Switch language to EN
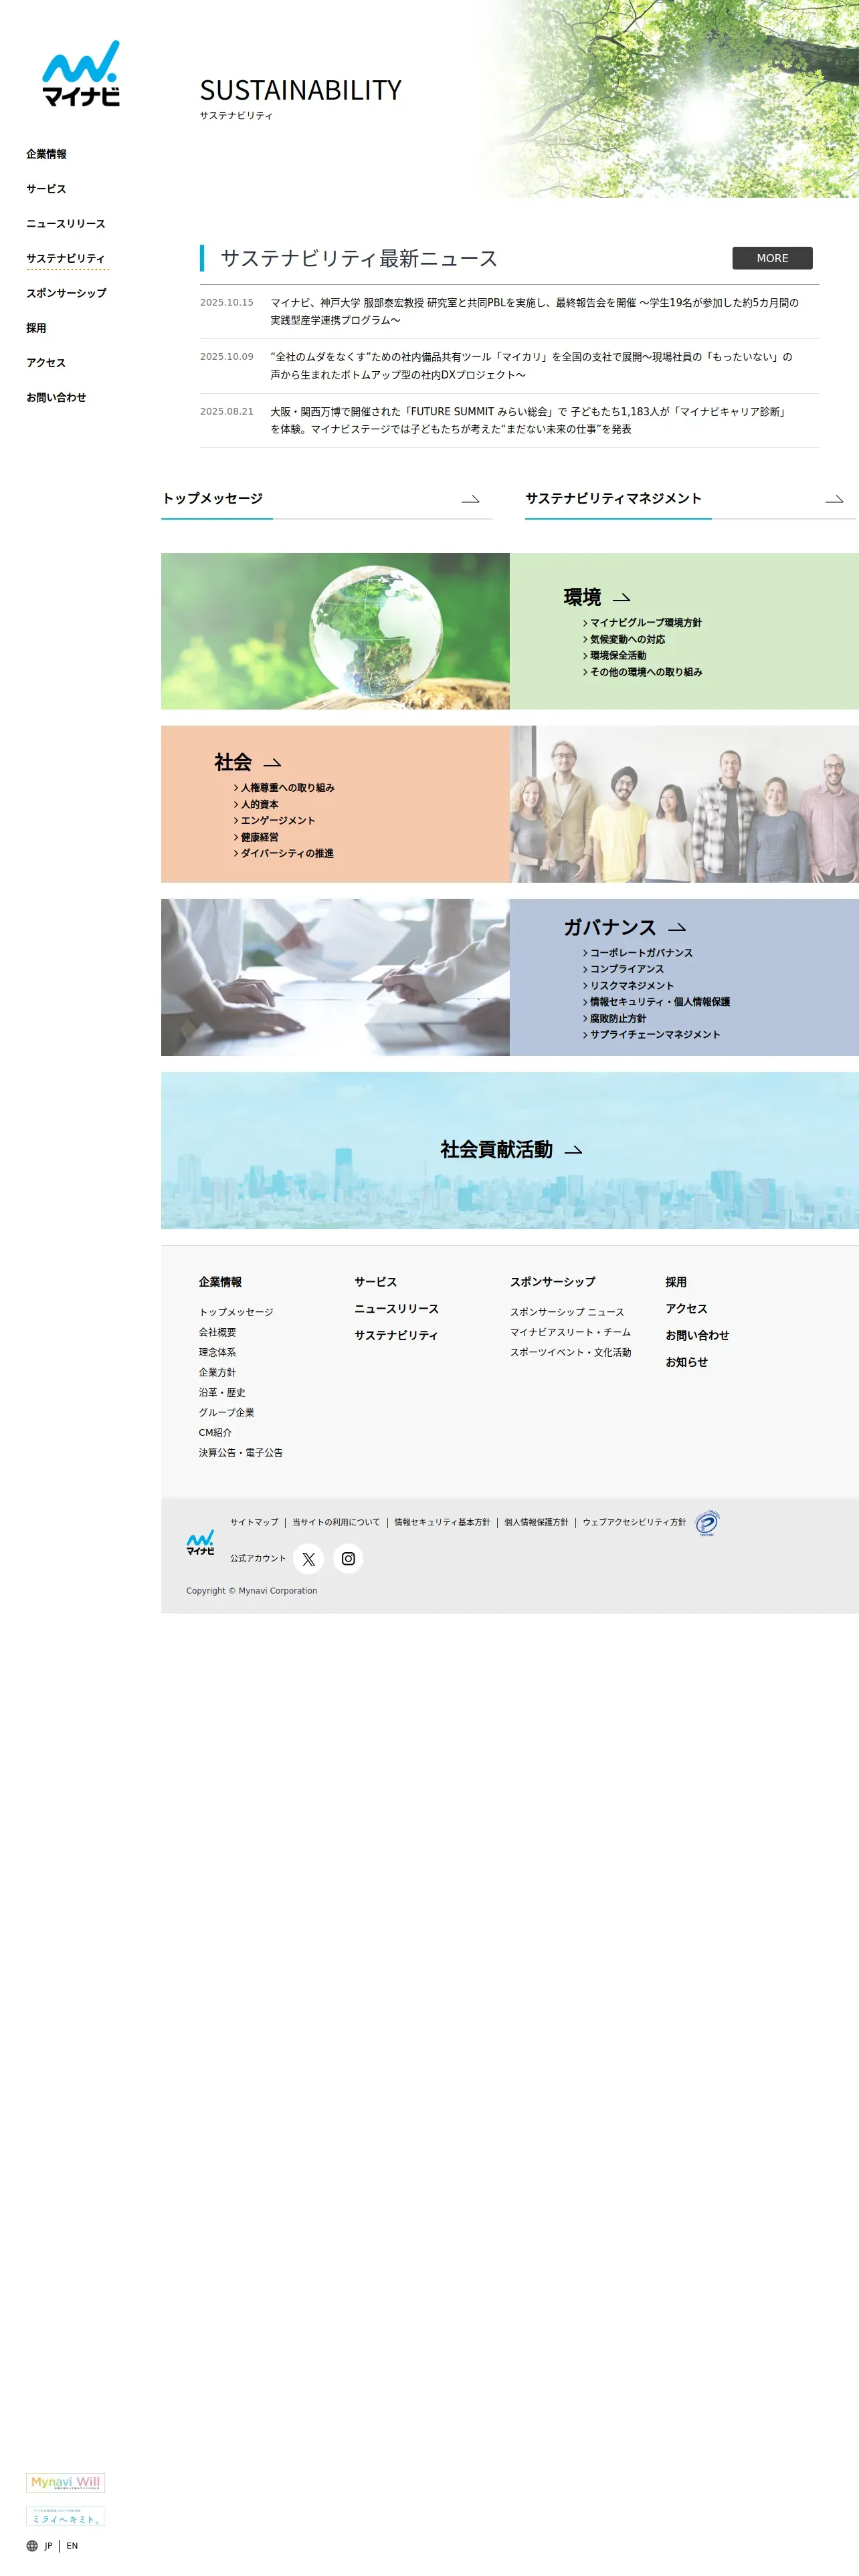859x2576 pixels. coord(72,2546)
